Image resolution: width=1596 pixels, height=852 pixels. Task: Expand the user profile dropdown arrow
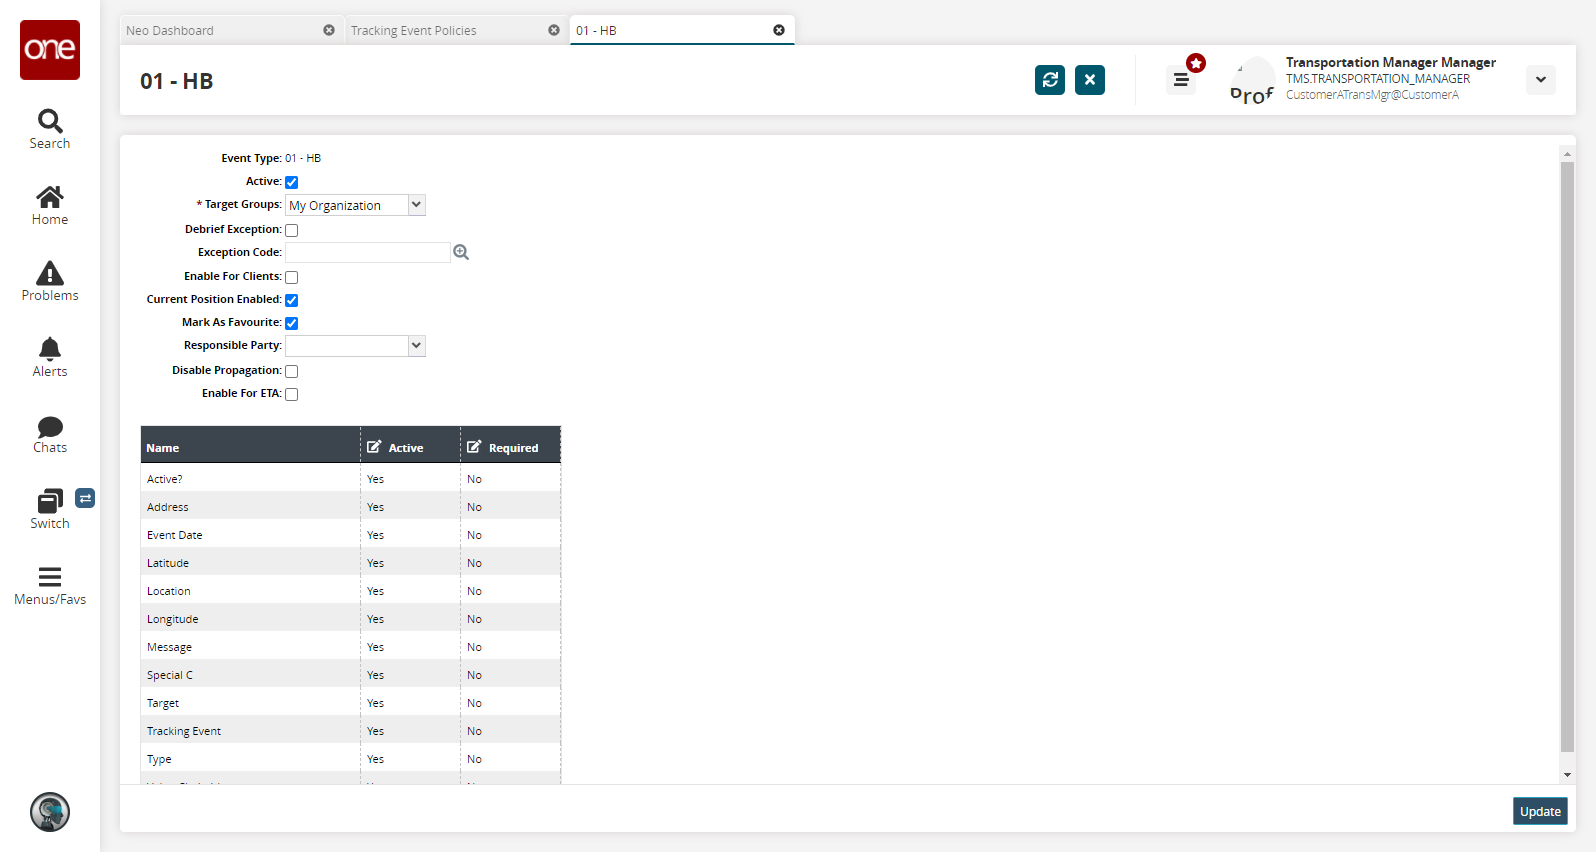1541,80
